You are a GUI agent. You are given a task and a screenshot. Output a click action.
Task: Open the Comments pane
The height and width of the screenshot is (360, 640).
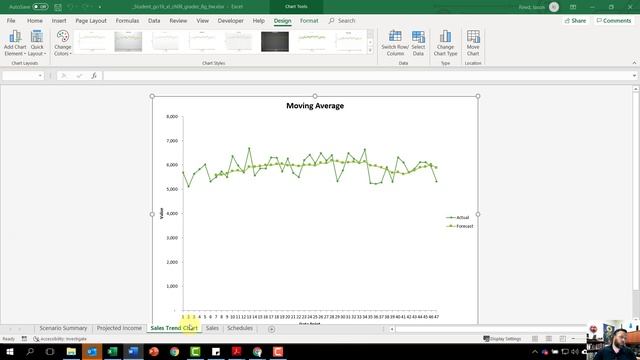click(x=614, y=20)
